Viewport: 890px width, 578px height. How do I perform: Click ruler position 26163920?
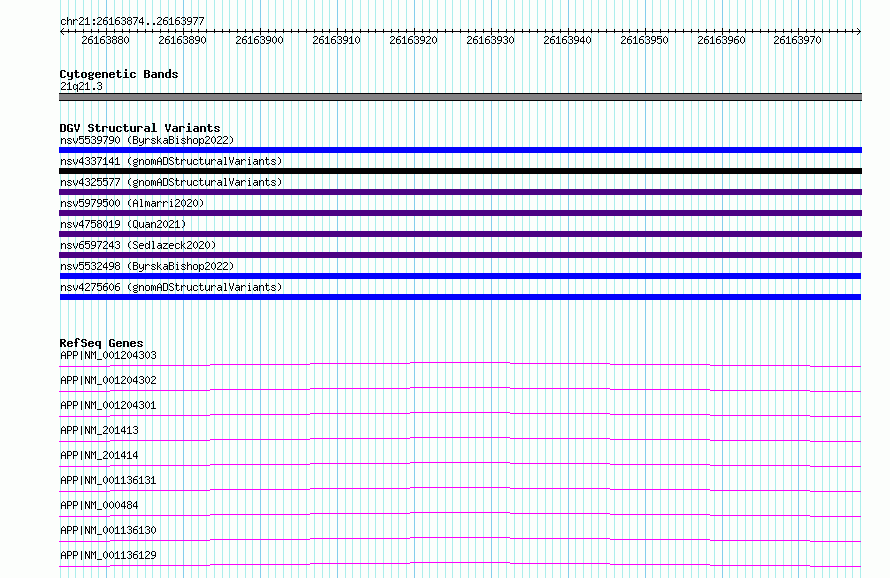point(413,40)
